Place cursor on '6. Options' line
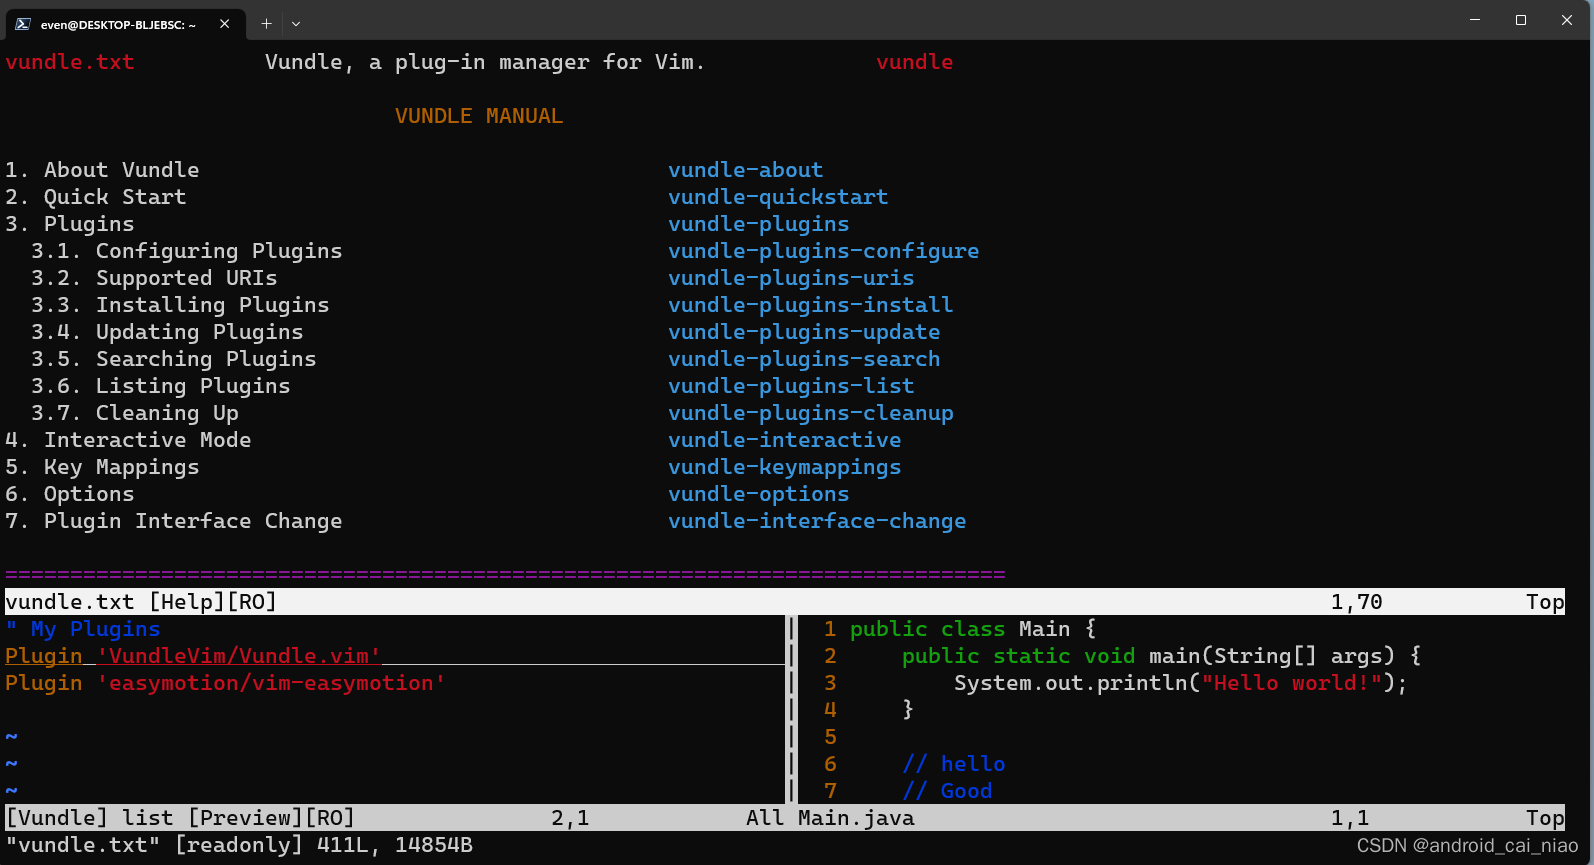 [70, 494]
